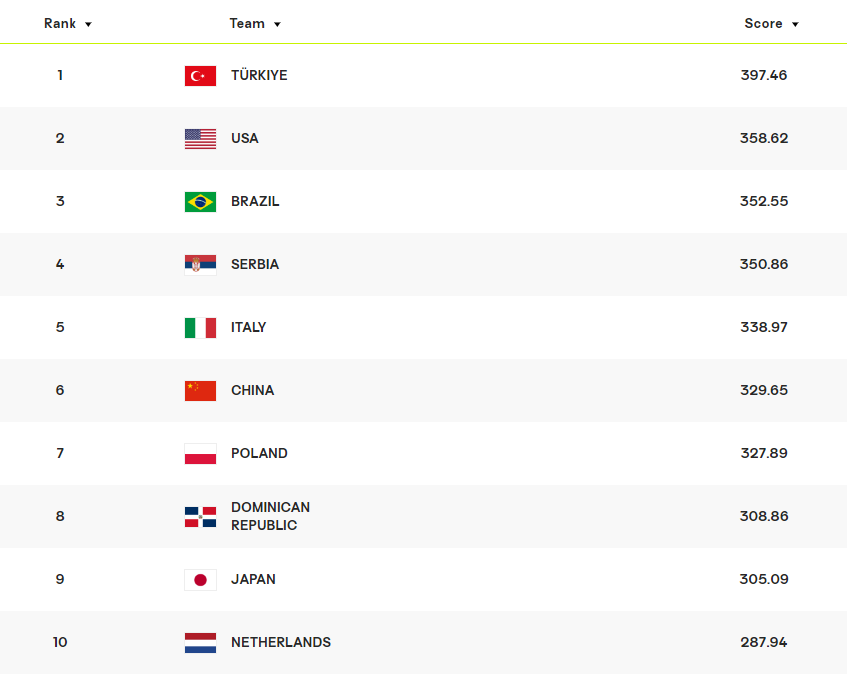Image resolution: width=847 pixels, height=683 pixels.
Task: Sort the table by Team column
Action: tap(255, 24)
